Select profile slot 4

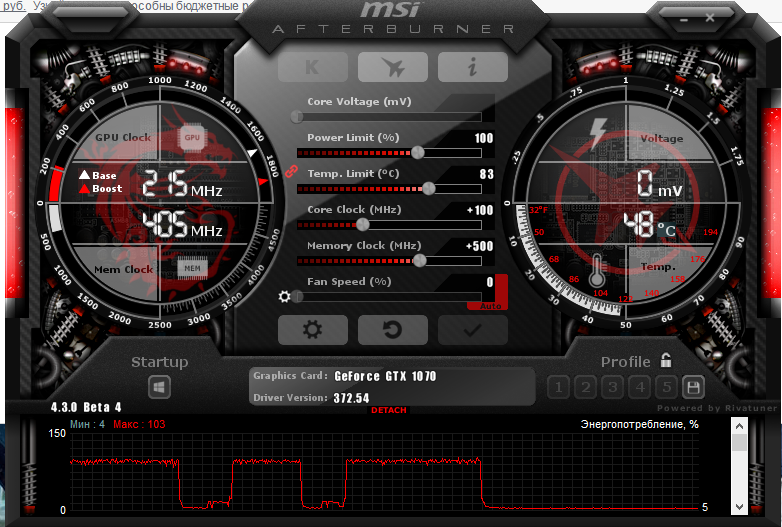(639, 387)
